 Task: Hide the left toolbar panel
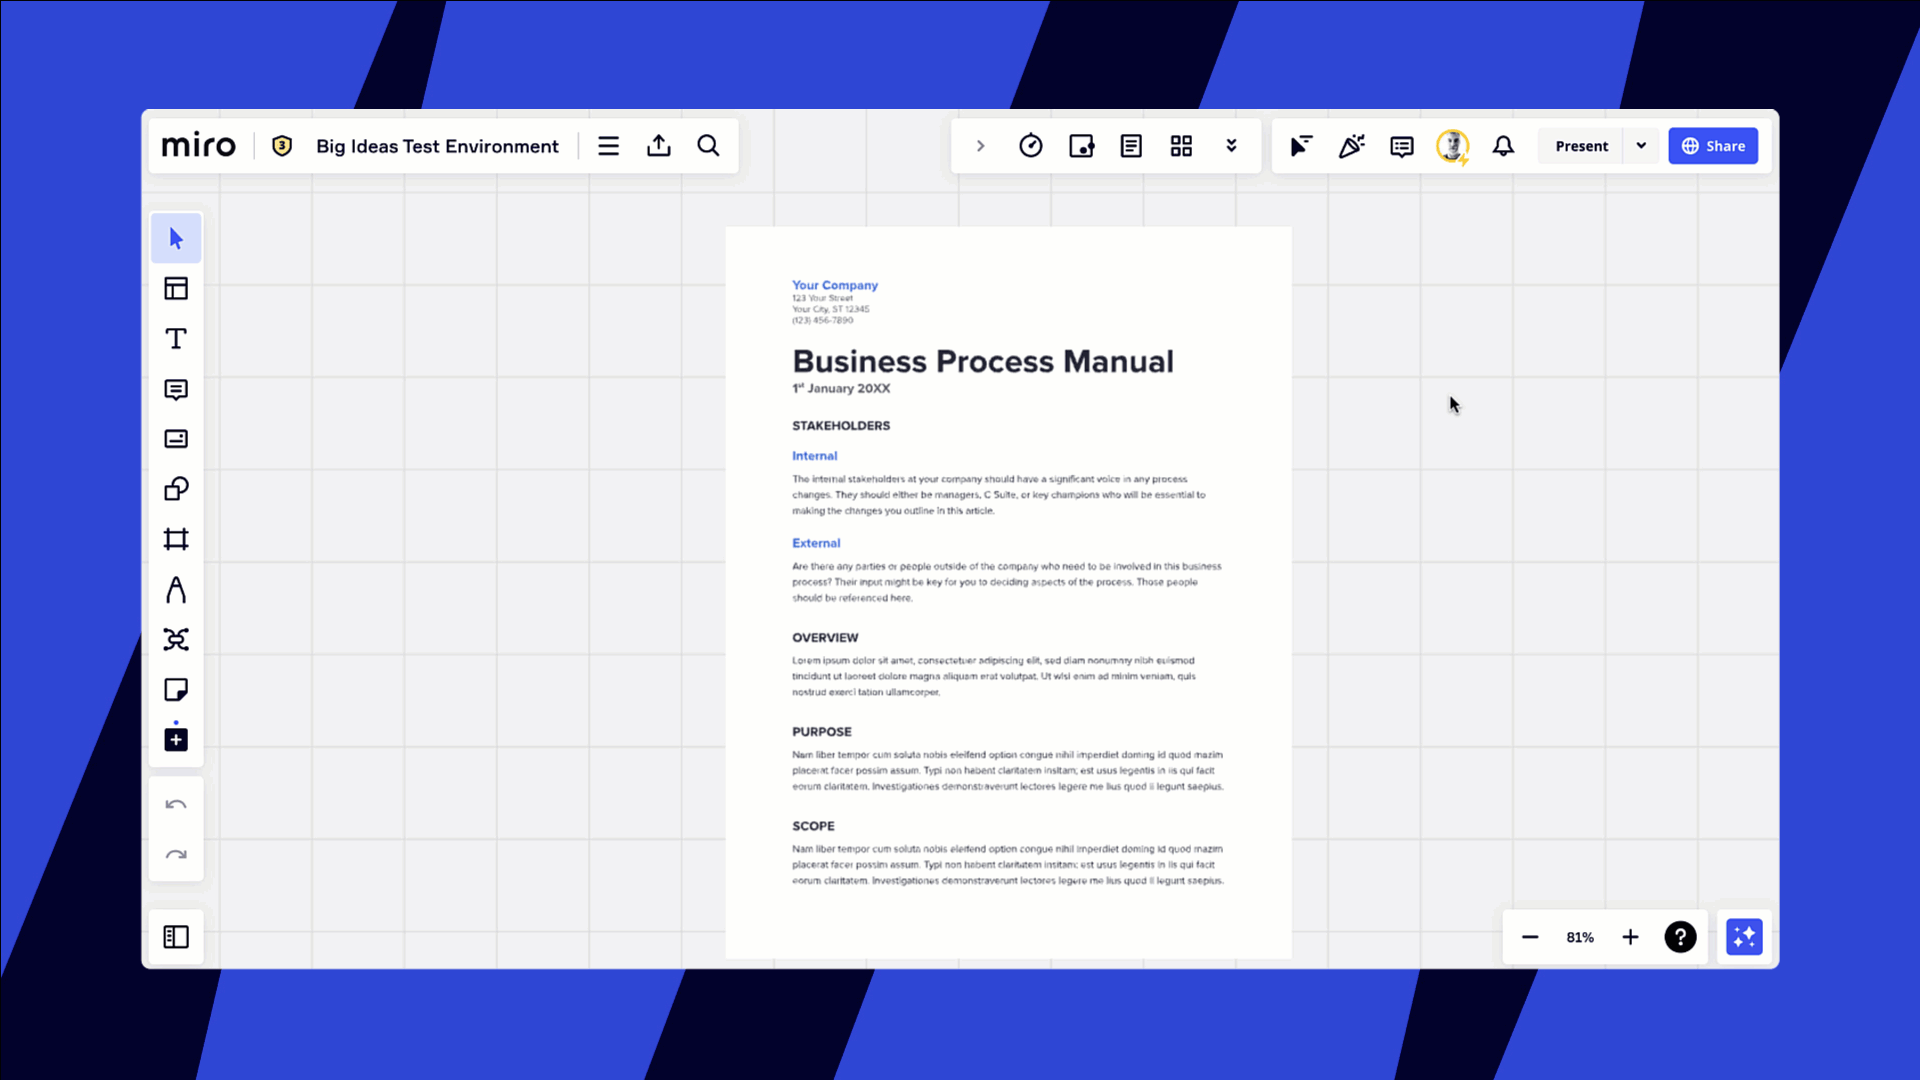pyautogui.click(x=175, y=937)
